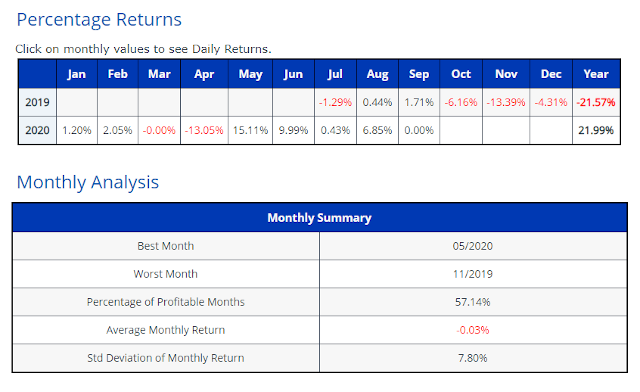Open January 2020 1.20% daily returns

pos(77,130)
